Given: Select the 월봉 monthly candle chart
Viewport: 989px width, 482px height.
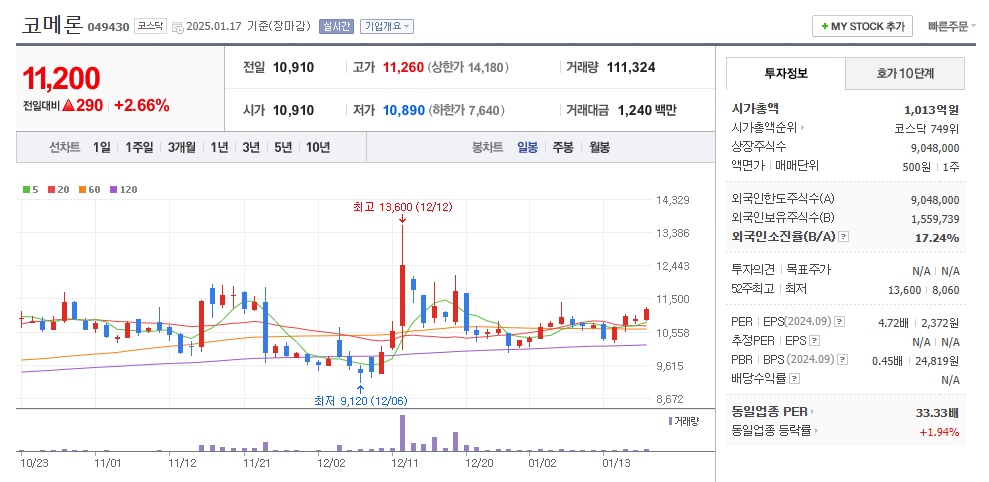Looking at the screenshot, I should (x=599, y=148).
